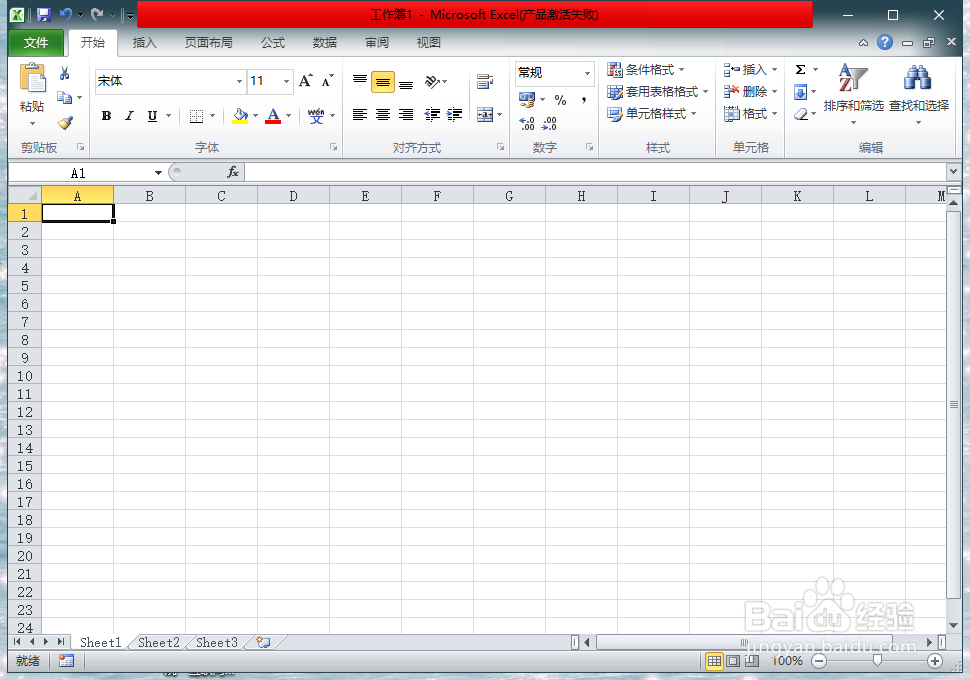This screenshot has height=680, width=970.
Task: Switch to Page Break Preview
Action: tap(752, 661)
